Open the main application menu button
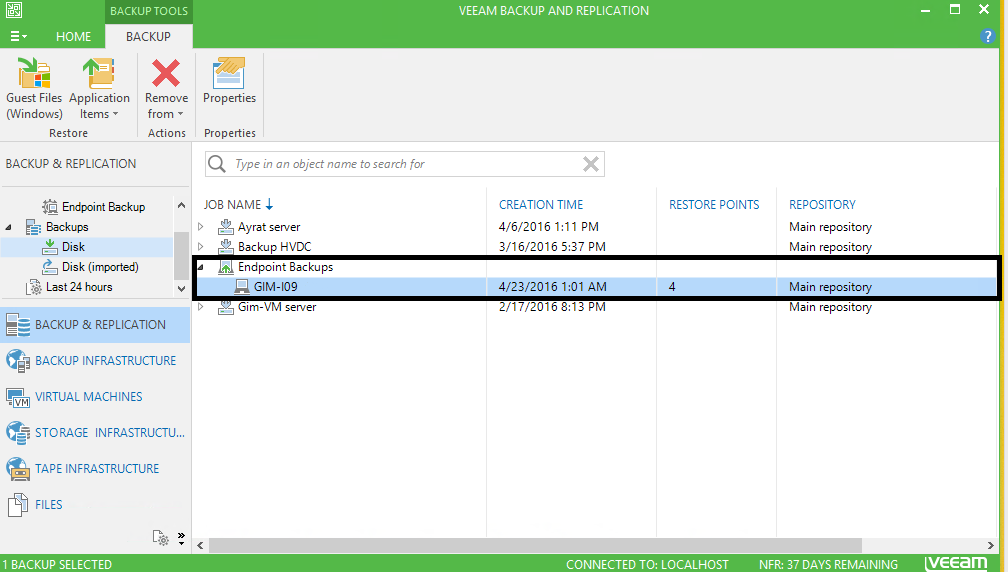The image size is (1008, 572). coord(18,37)
